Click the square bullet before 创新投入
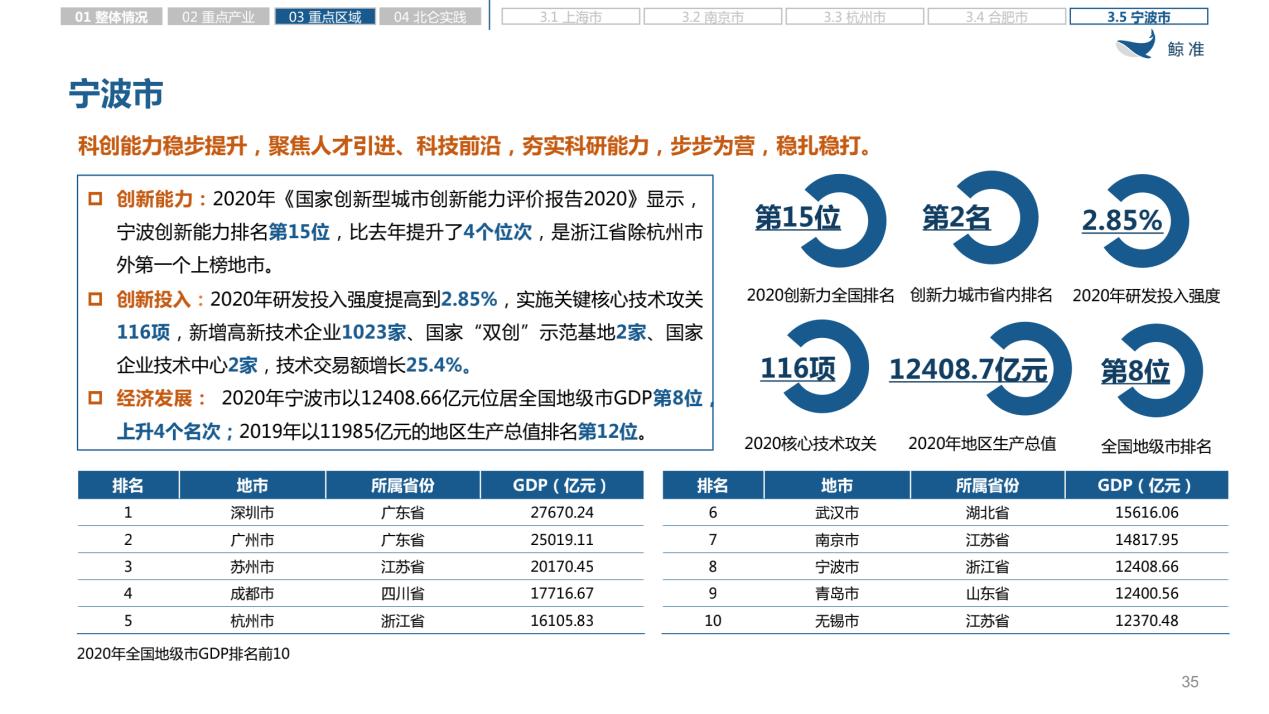Viewport: 1269px width, 714px height. 95,299
